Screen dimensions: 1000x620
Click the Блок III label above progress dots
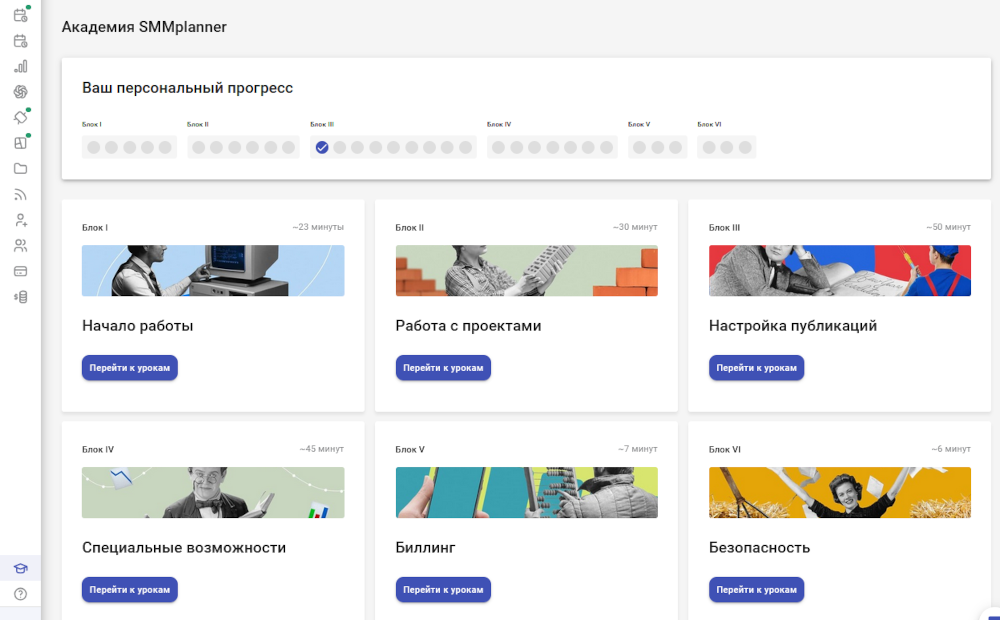pos(322,124)
